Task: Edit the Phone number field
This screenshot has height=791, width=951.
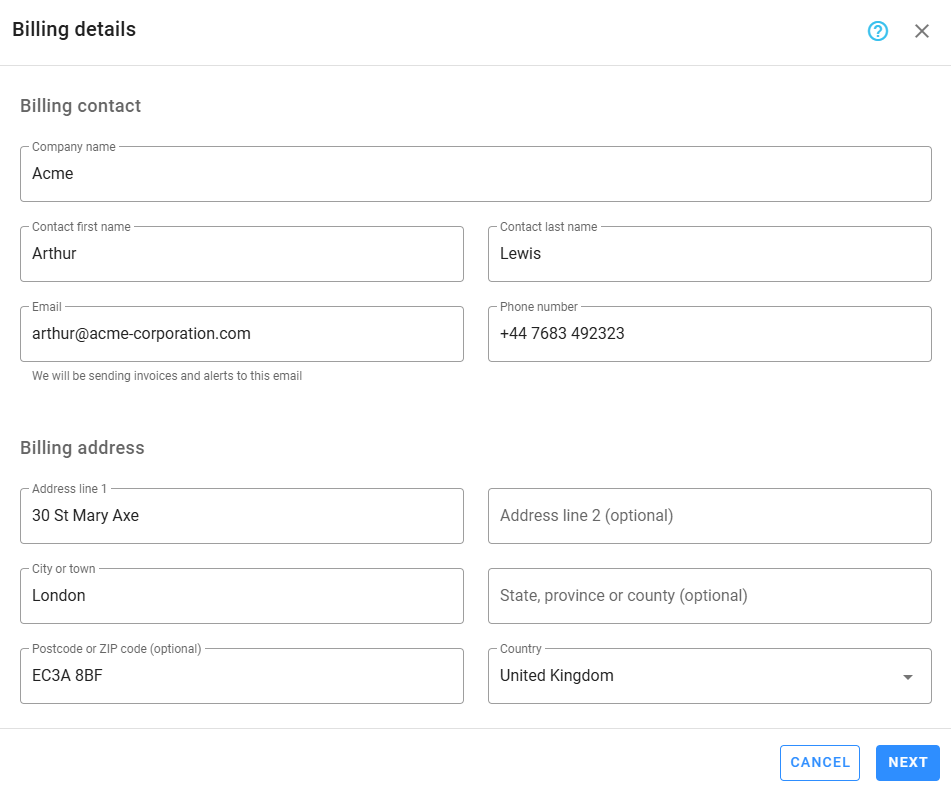Action: click(x=710, y=334)
